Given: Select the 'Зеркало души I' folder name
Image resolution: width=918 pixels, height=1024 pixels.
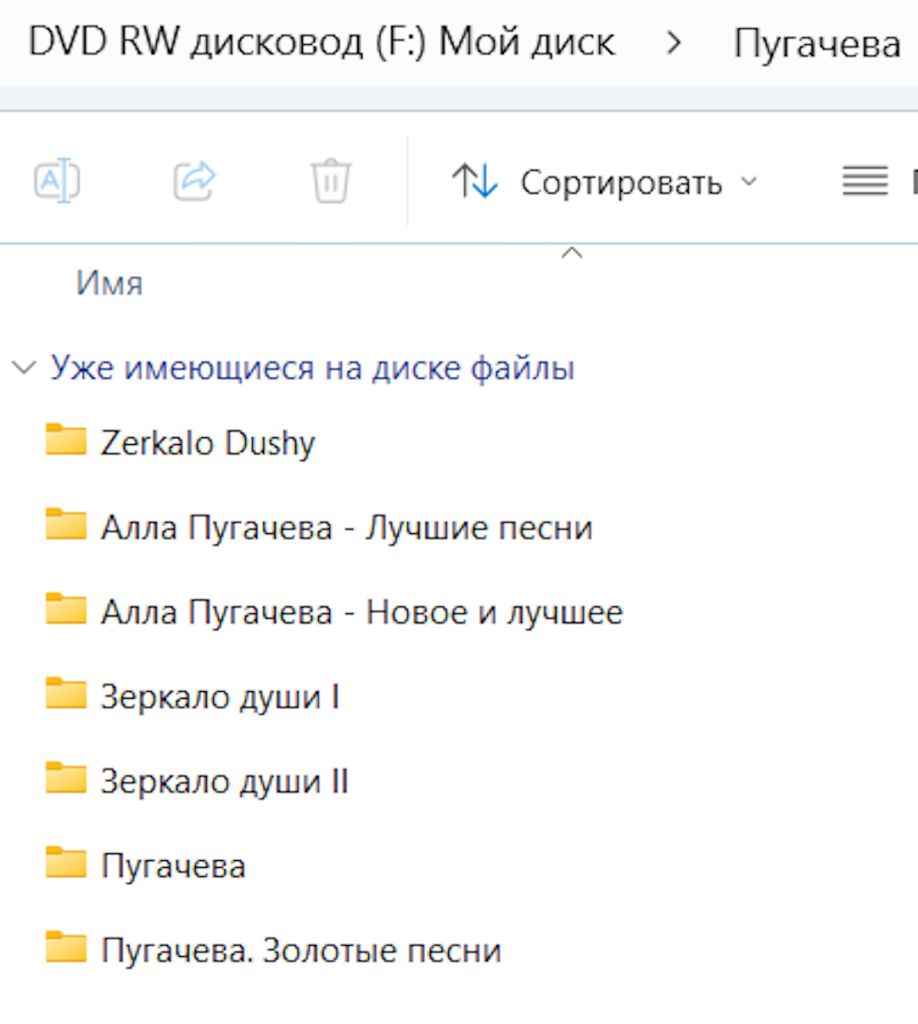Looking at the screenshot, I should pos(220,697).
